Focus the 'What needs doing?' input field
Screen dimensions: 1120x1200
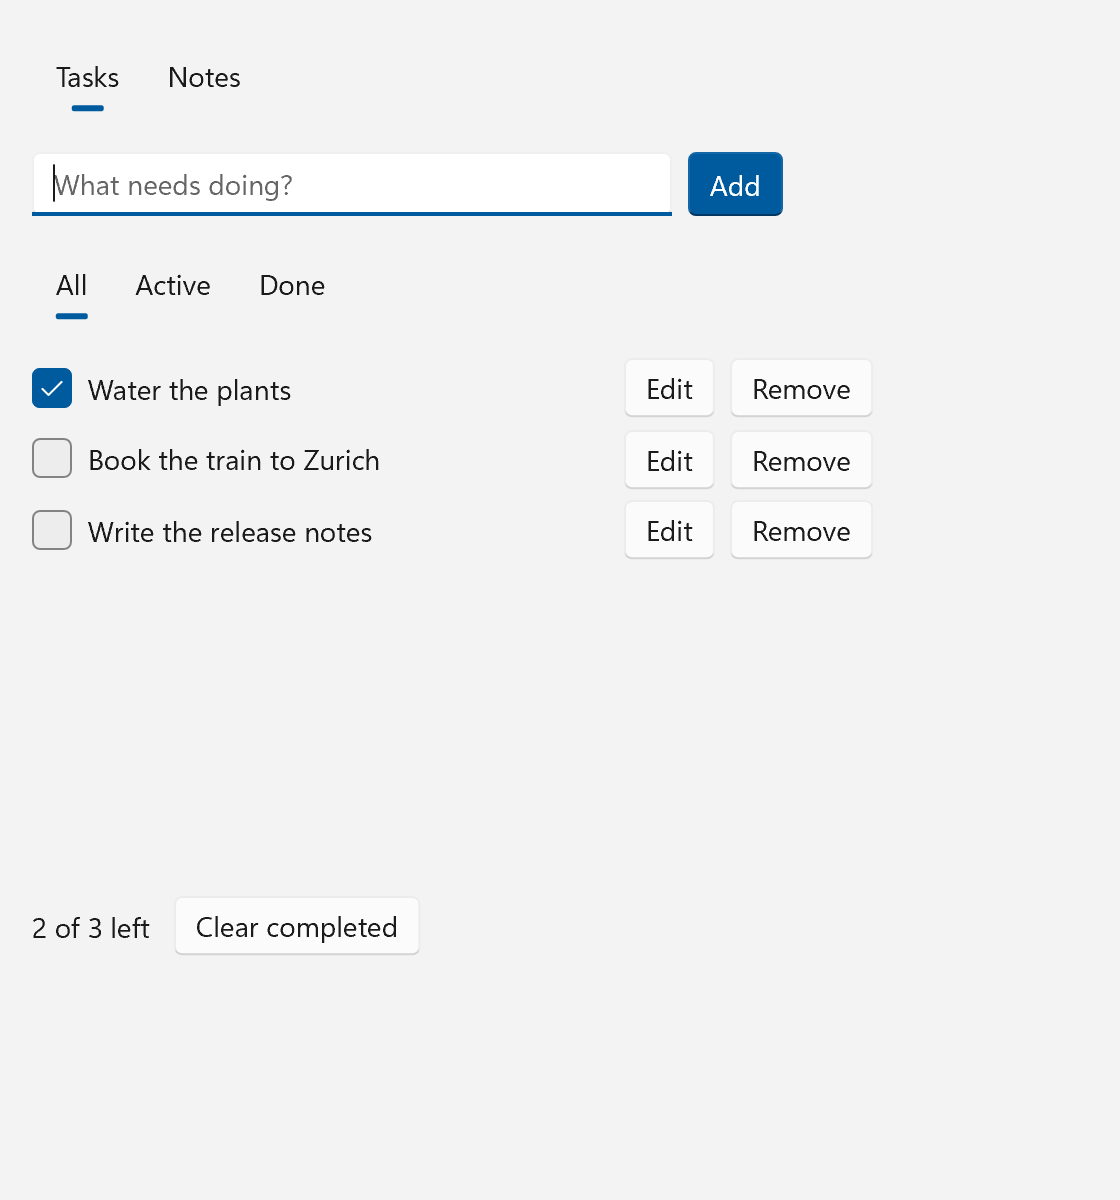point(352,185)
